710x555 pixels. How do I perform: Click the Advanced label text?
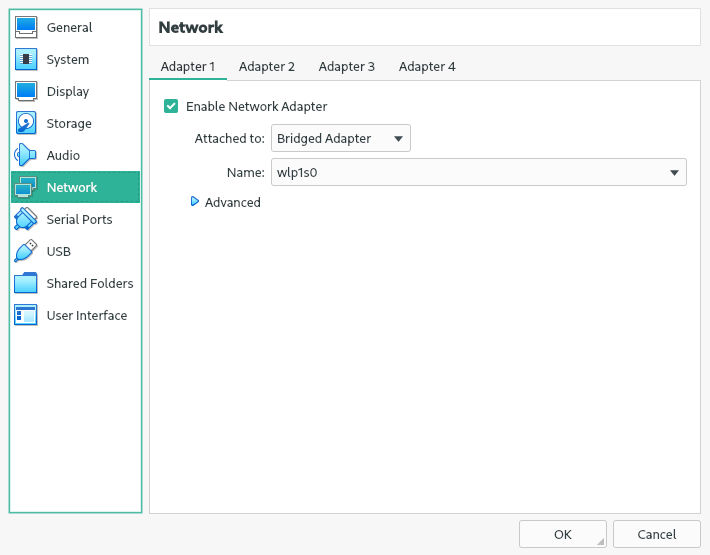(x=233, y=202)
